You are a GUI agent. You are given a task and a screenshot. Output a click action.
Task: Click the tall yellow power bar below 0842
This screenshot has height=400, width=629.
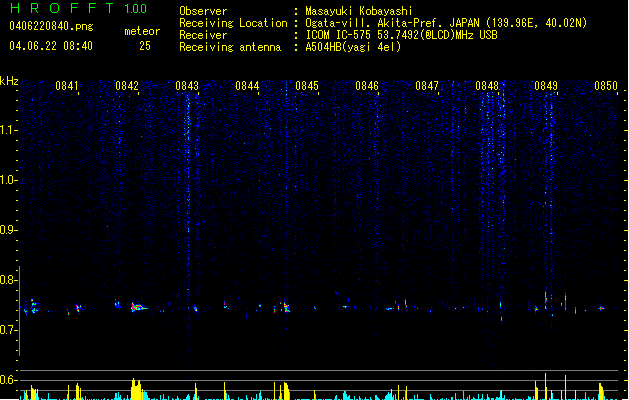[x=136, y=389]
